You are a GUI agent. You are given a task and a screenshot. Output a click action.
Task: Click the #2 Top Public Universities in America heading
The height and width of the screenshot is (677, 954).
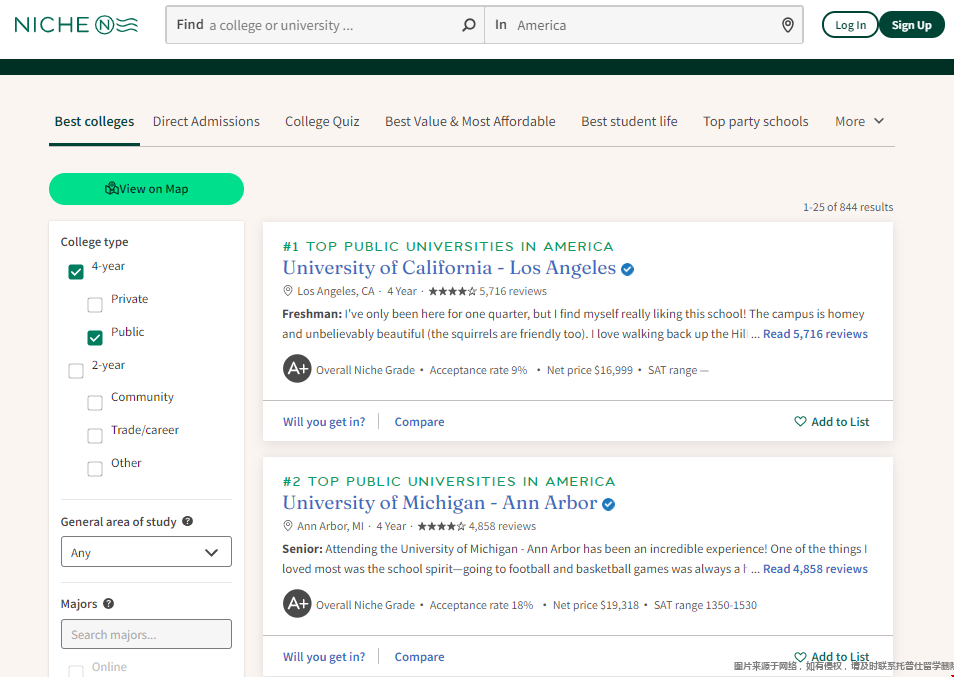(x=449, y=481)
